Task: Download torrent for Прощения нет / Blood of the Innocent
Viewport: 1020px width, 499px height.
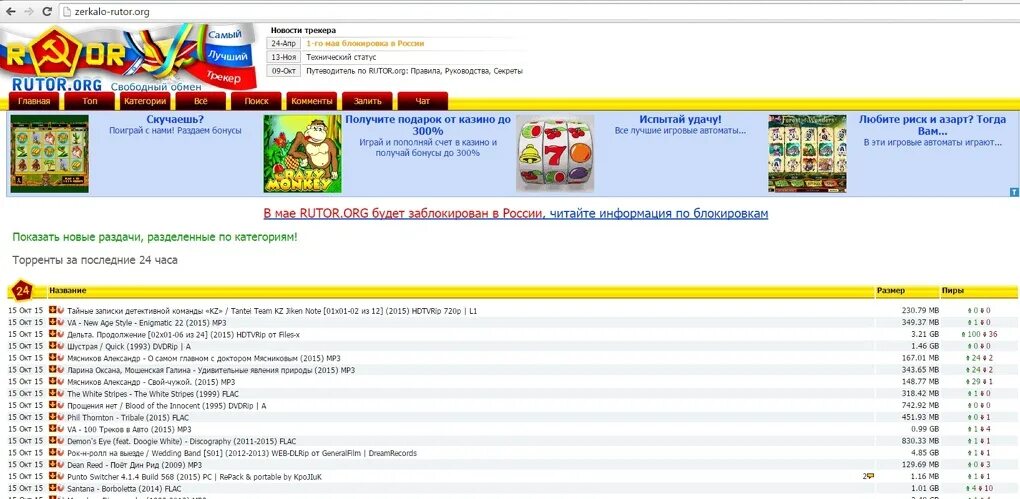Action: pyautogui.click(x=53, y=405)
